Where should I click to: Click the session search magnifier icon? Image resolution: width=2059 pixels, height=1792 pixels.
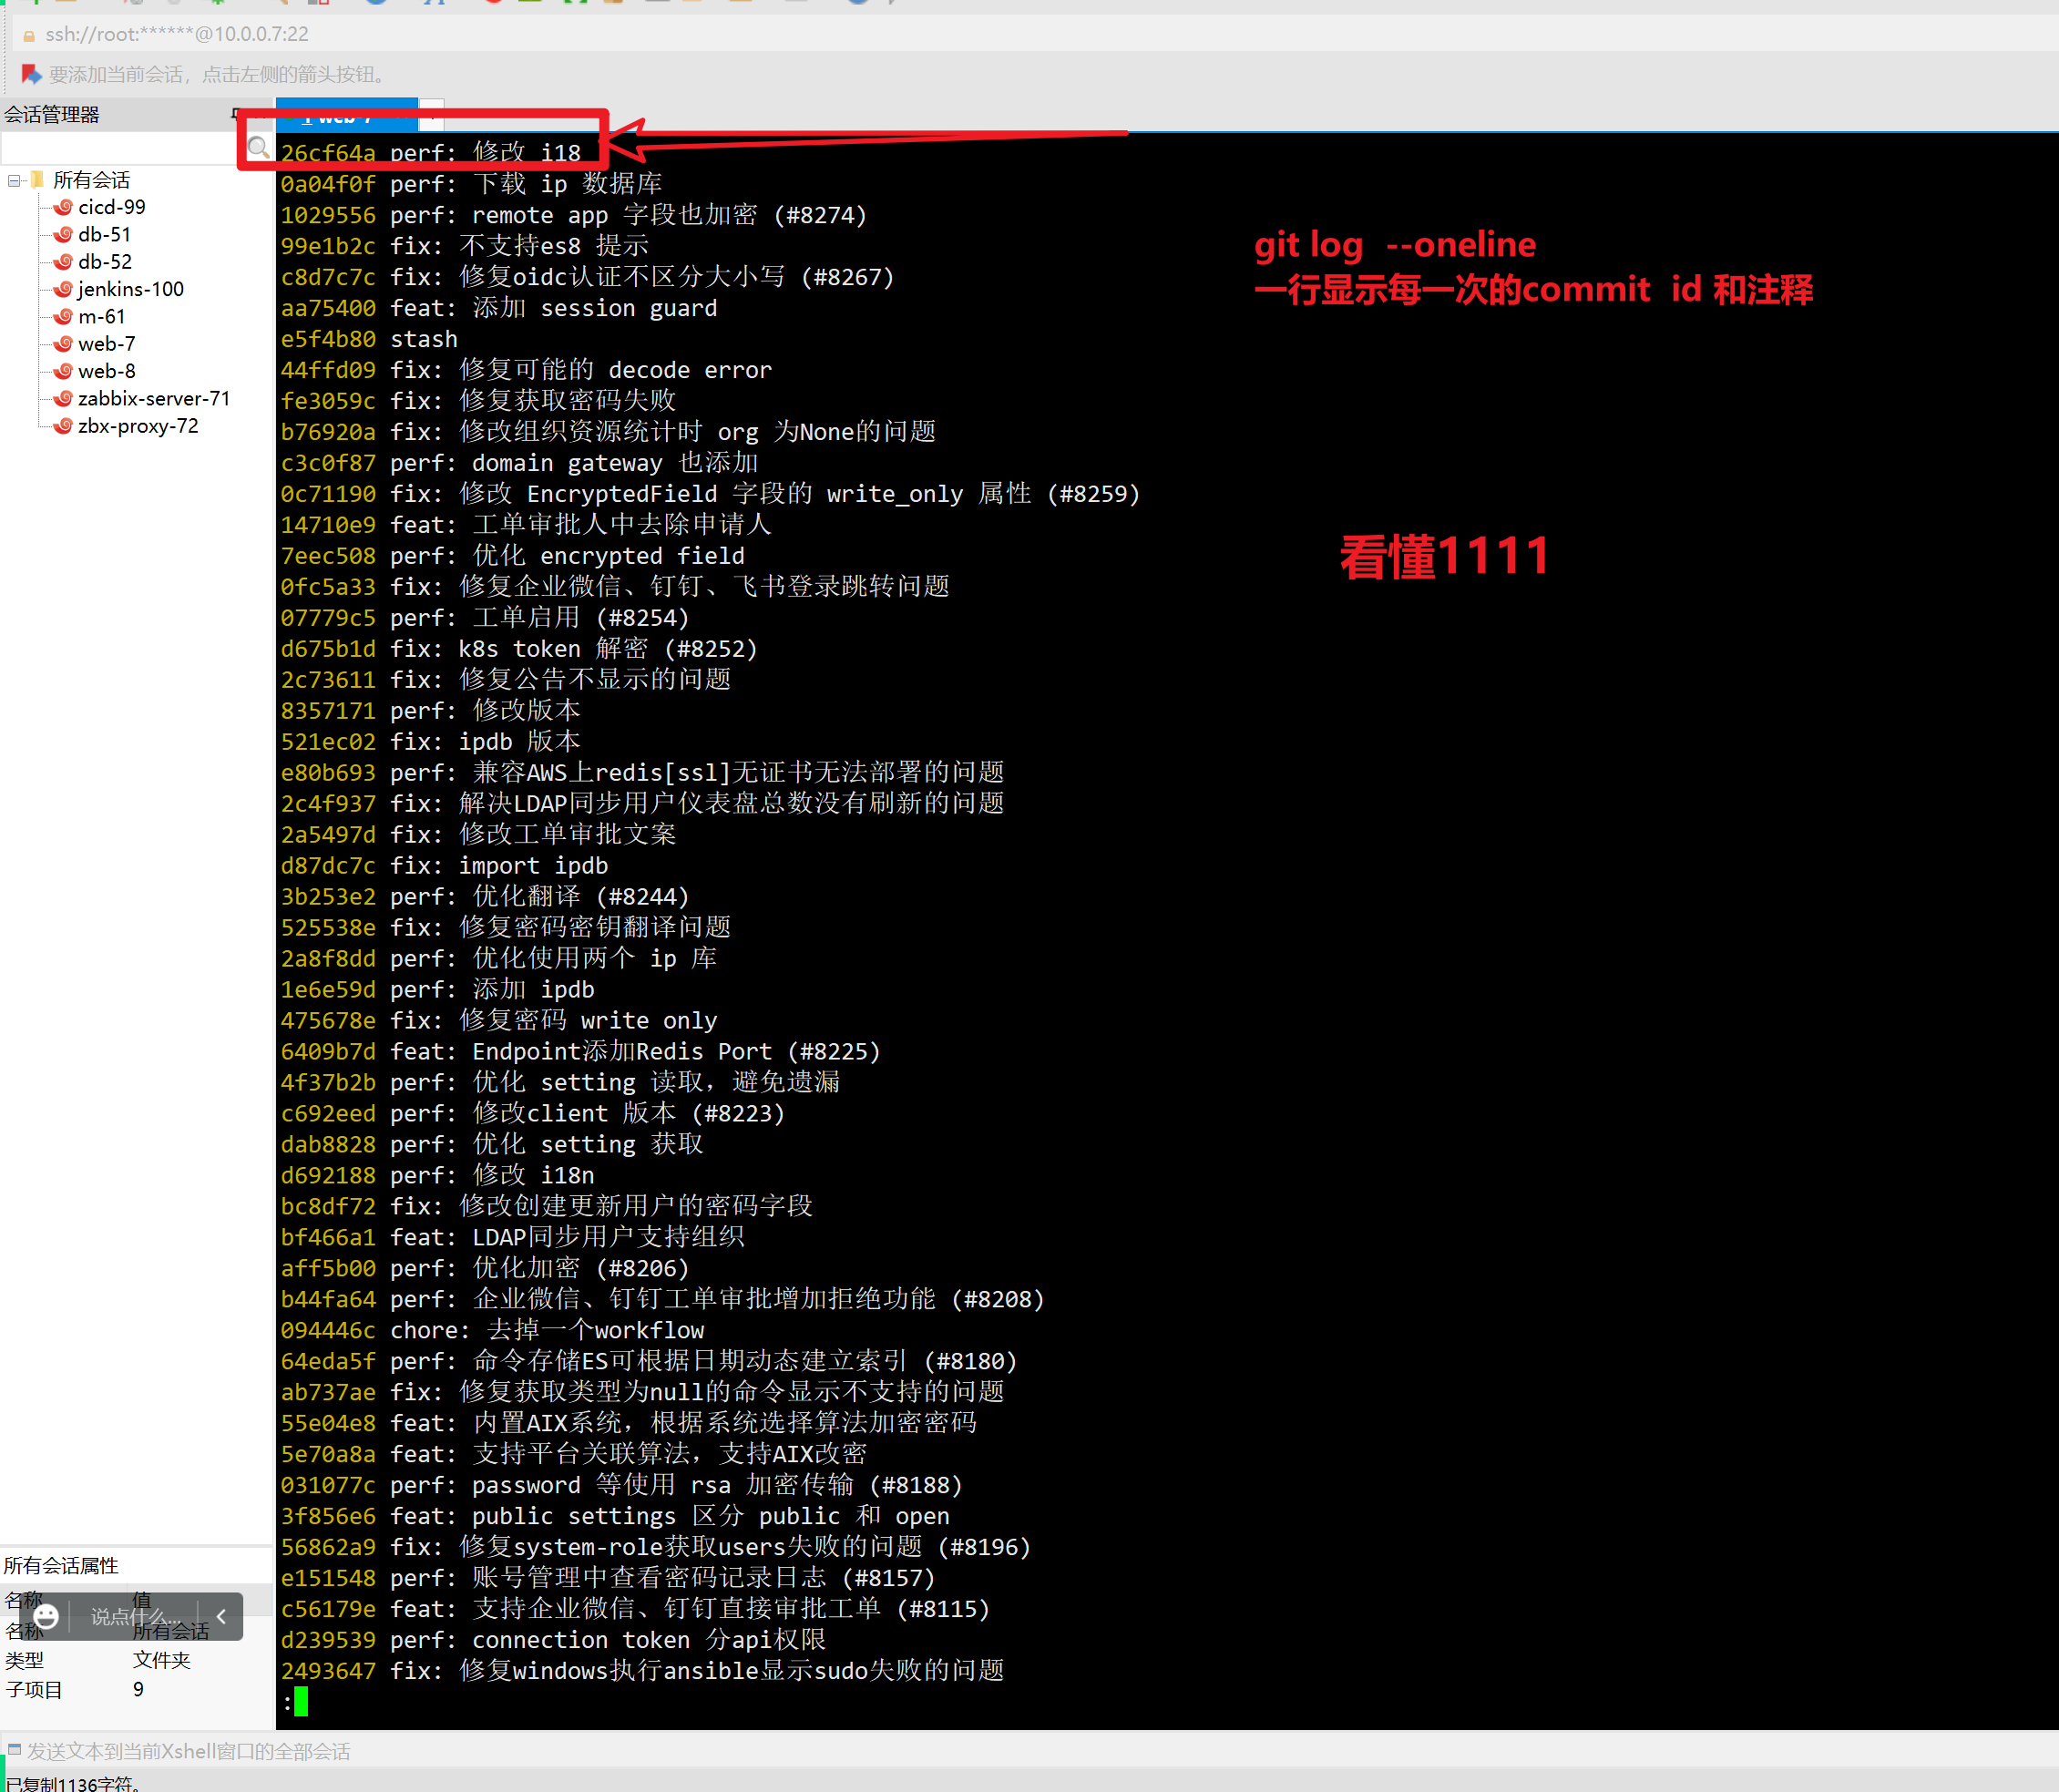coord(258,148)
